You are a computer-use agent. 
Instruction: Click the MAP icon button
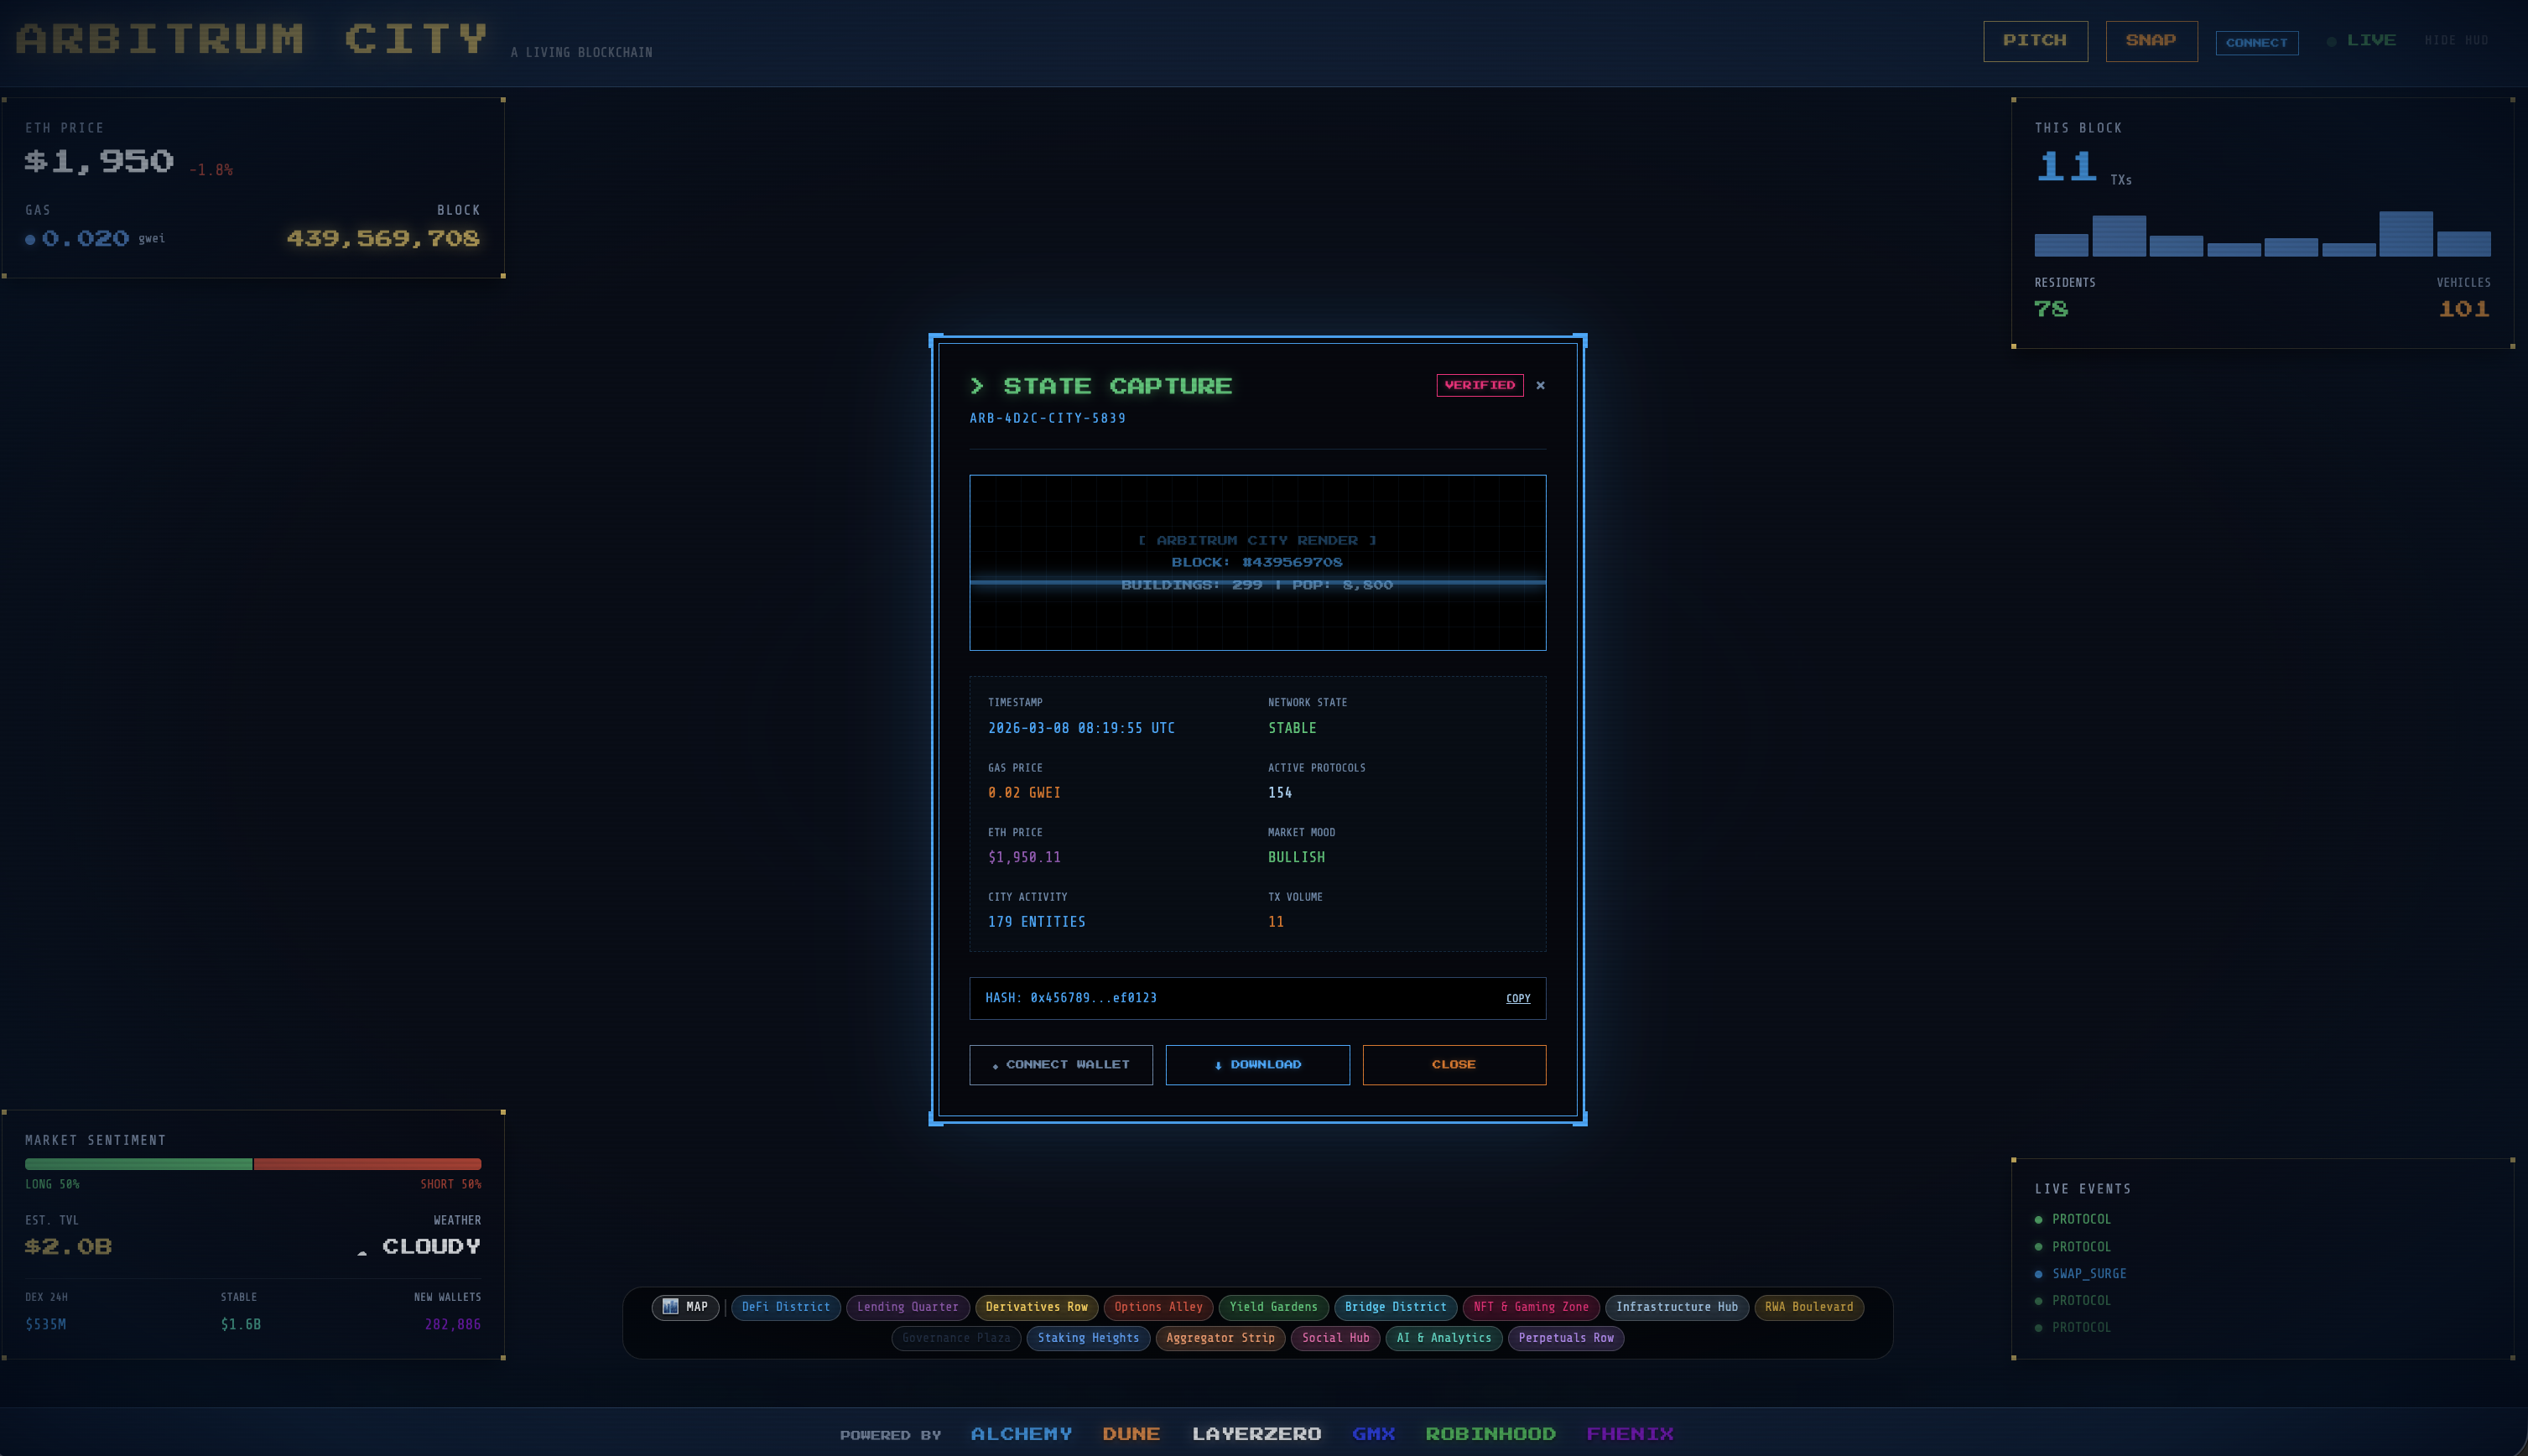point(685,1307)
